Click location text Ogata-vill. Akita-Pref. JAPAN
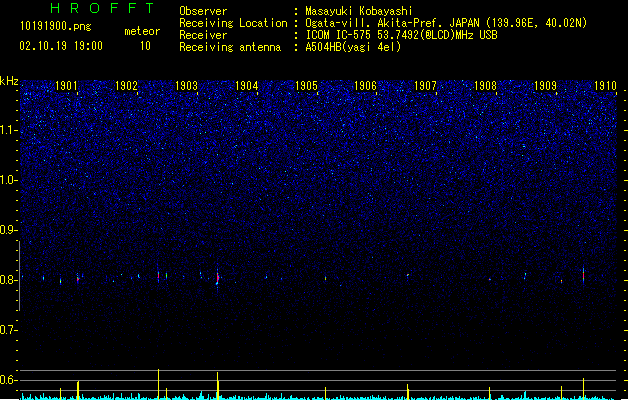 [392, 23]
